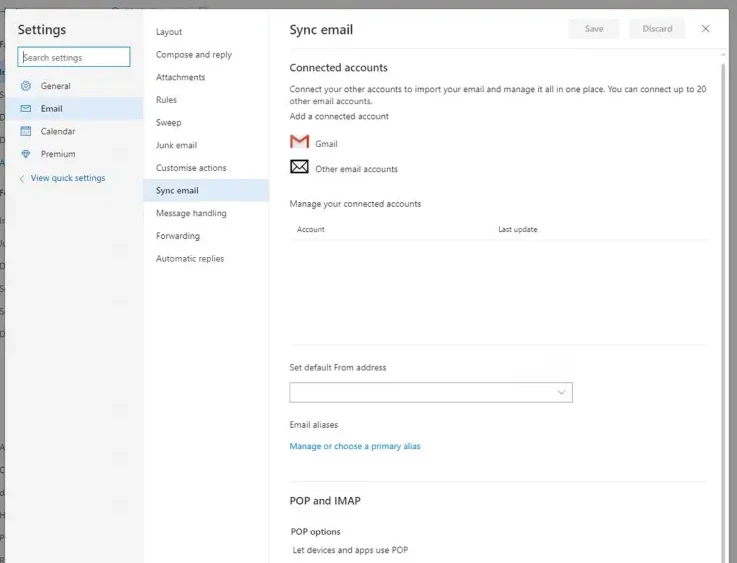Click the Calendar icon in settings sidebar
This screenshot has height=563, width=737.
26,131
